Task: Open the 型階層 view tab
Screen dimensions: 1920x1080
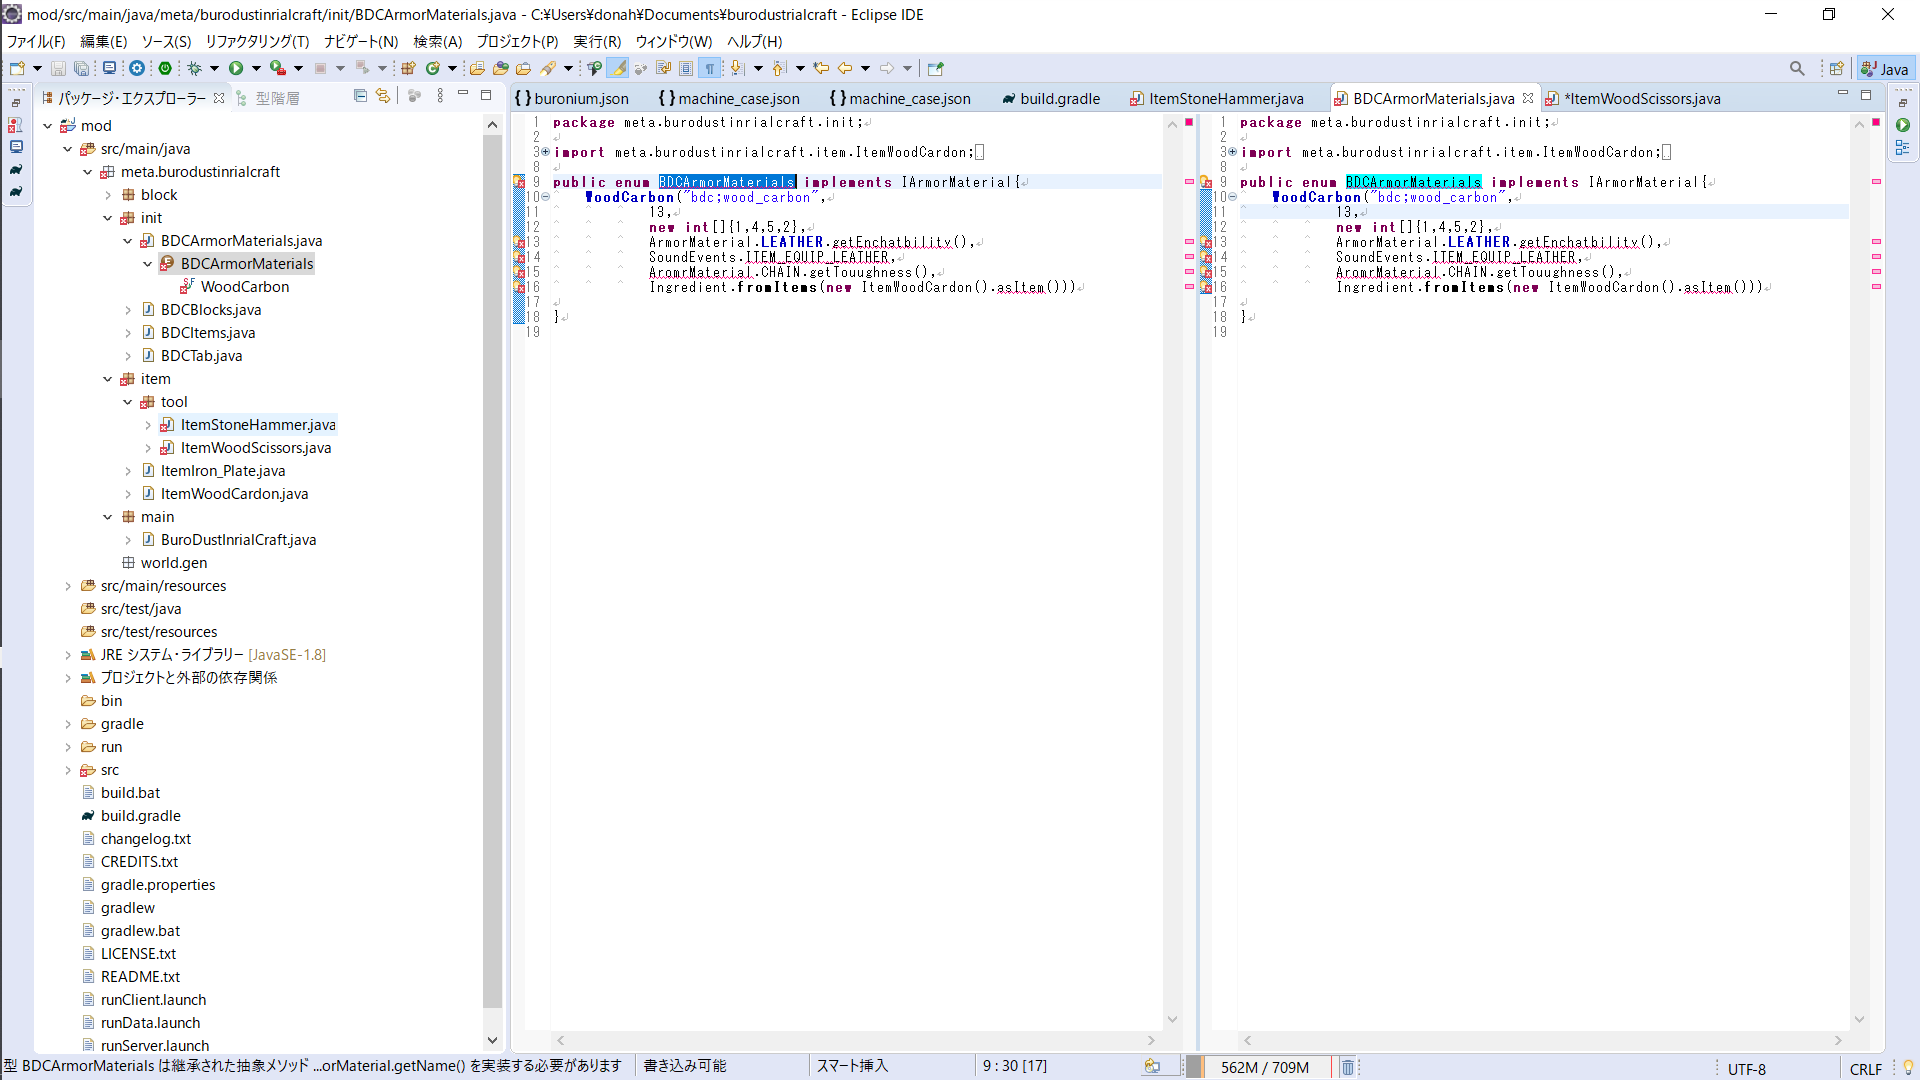Action: (x=276, y=98)
